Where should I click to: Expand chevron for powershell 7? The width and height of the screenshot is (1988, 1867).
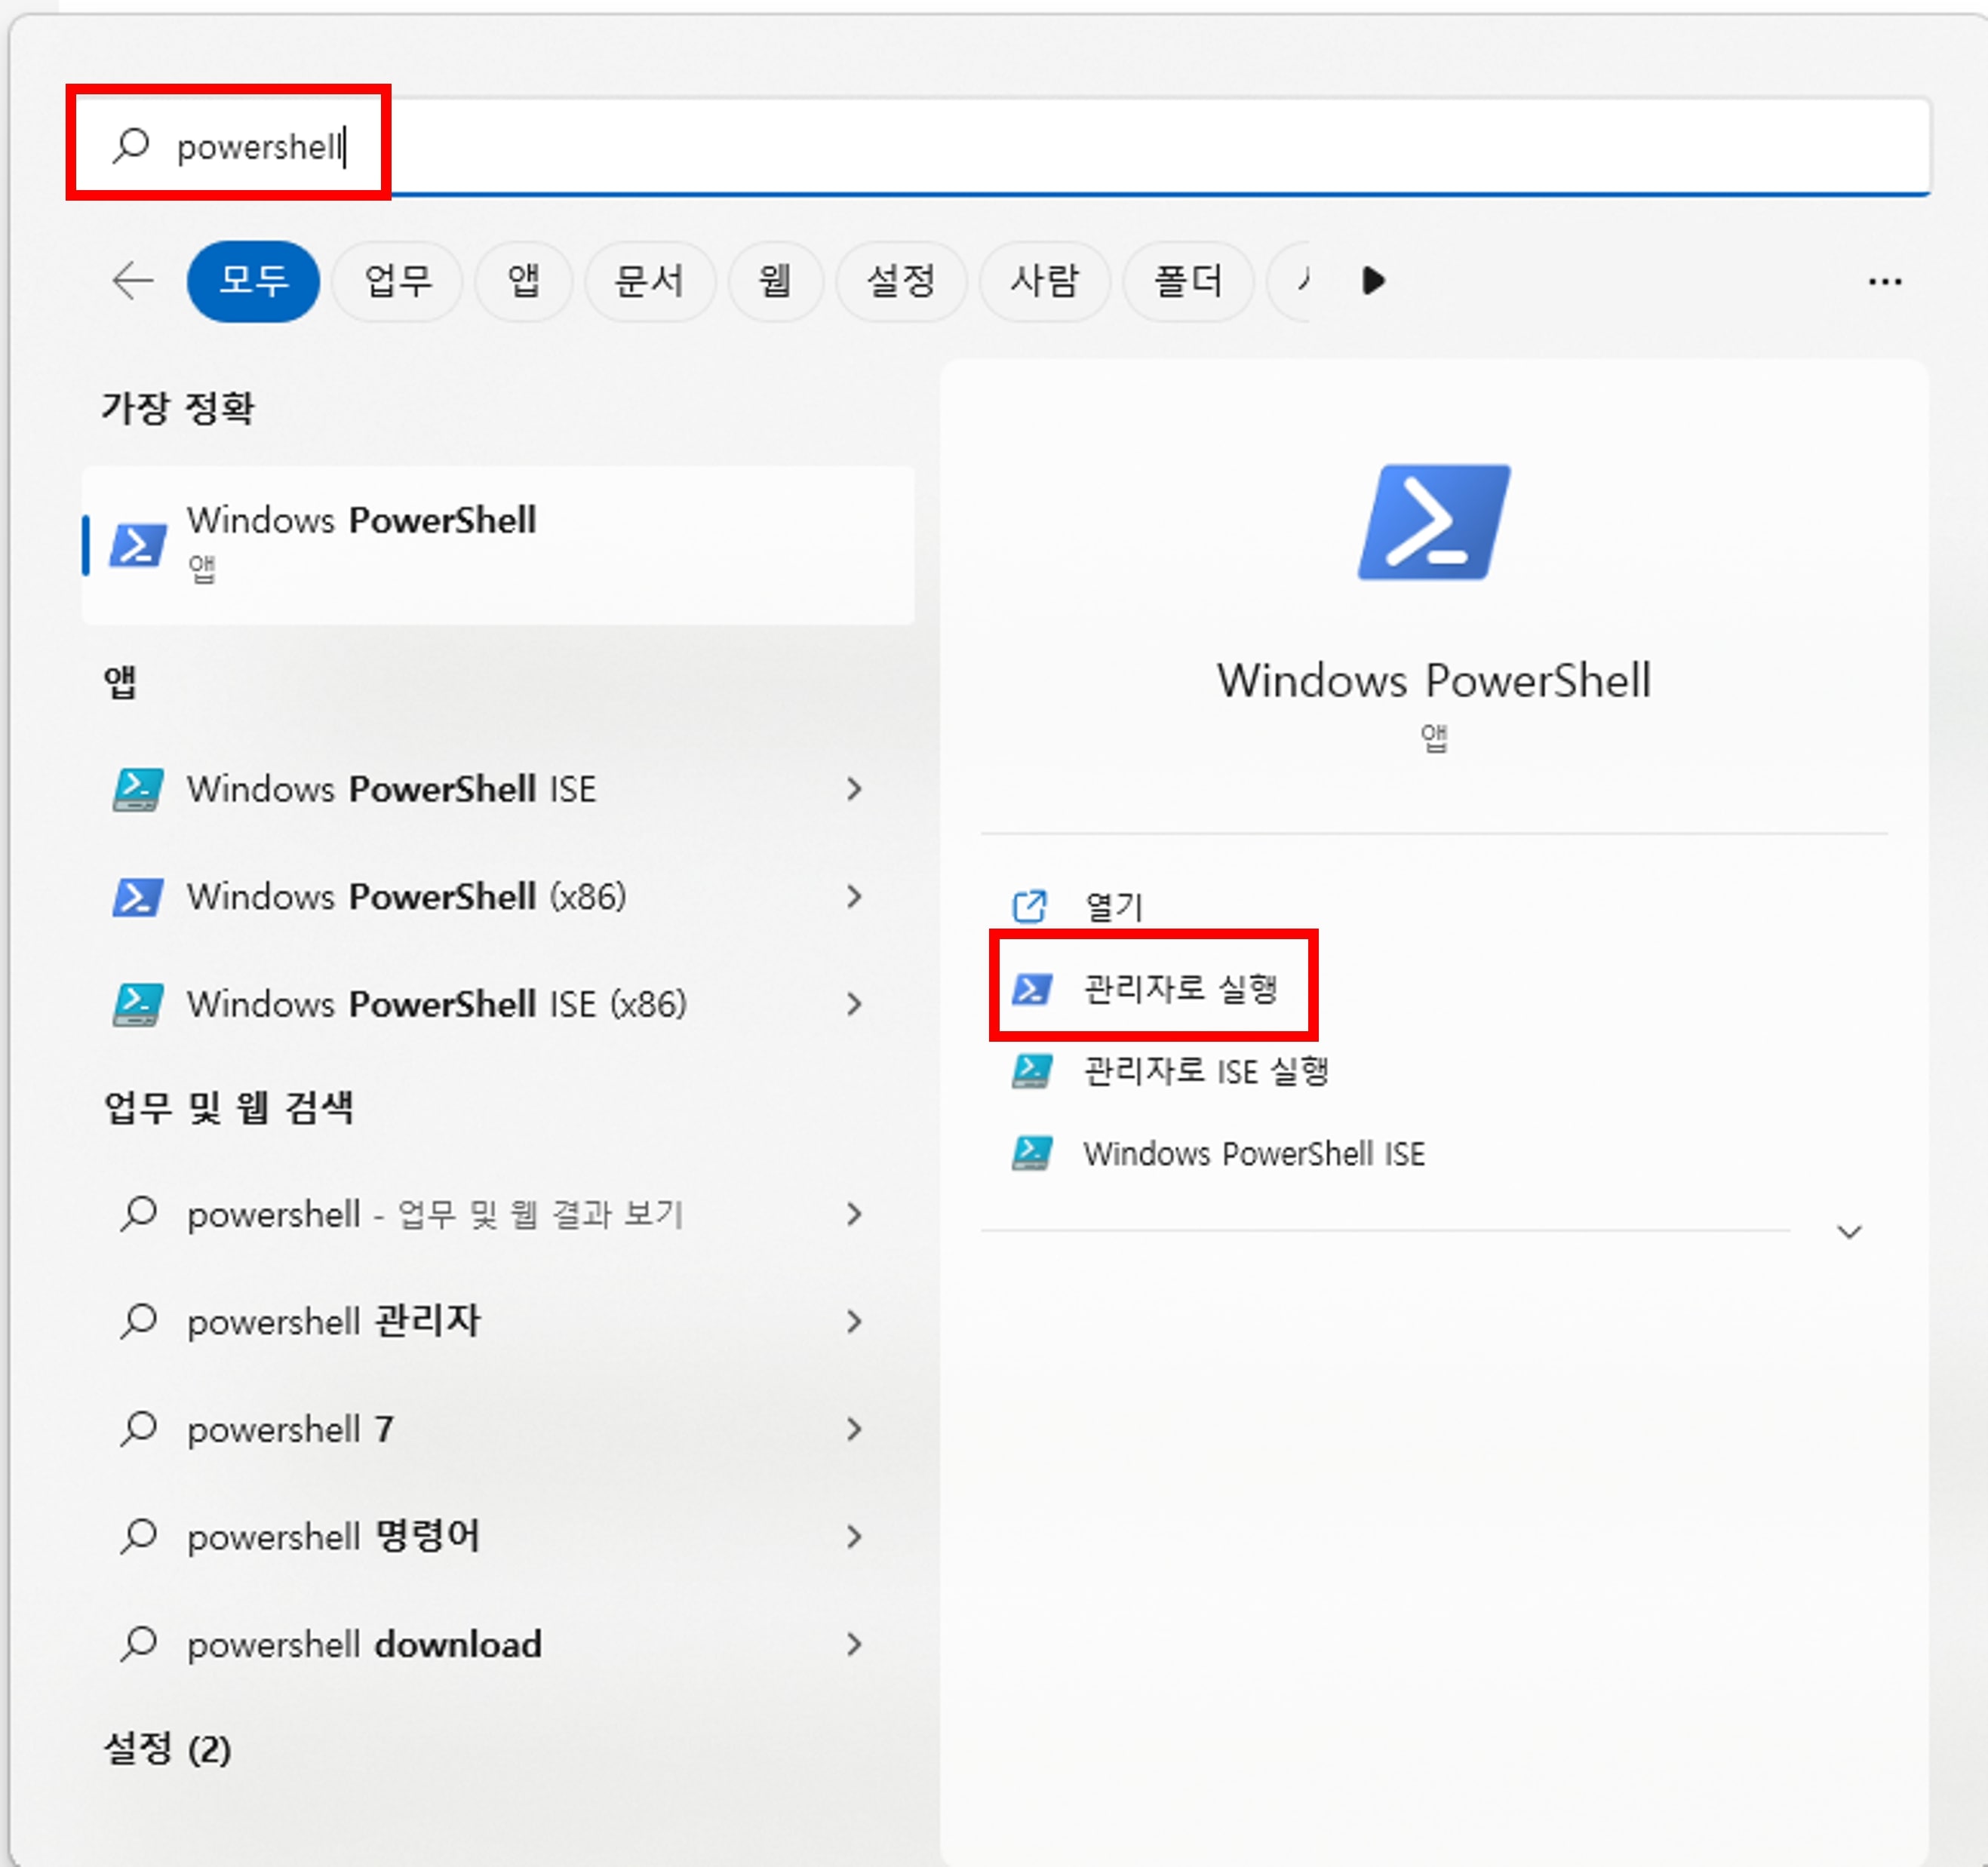854,1429
